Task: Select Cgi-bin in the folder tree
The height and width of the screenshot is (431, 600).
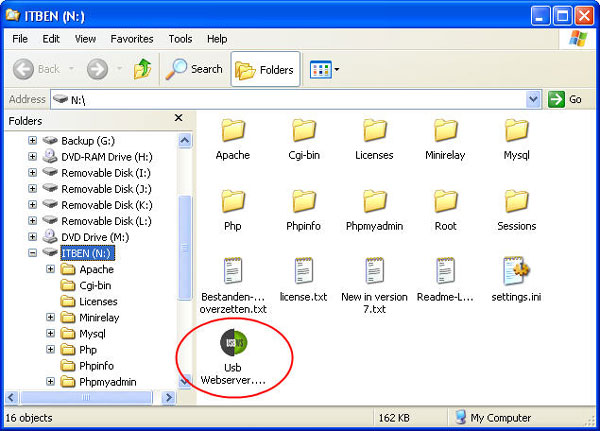Action: [95, 286]
